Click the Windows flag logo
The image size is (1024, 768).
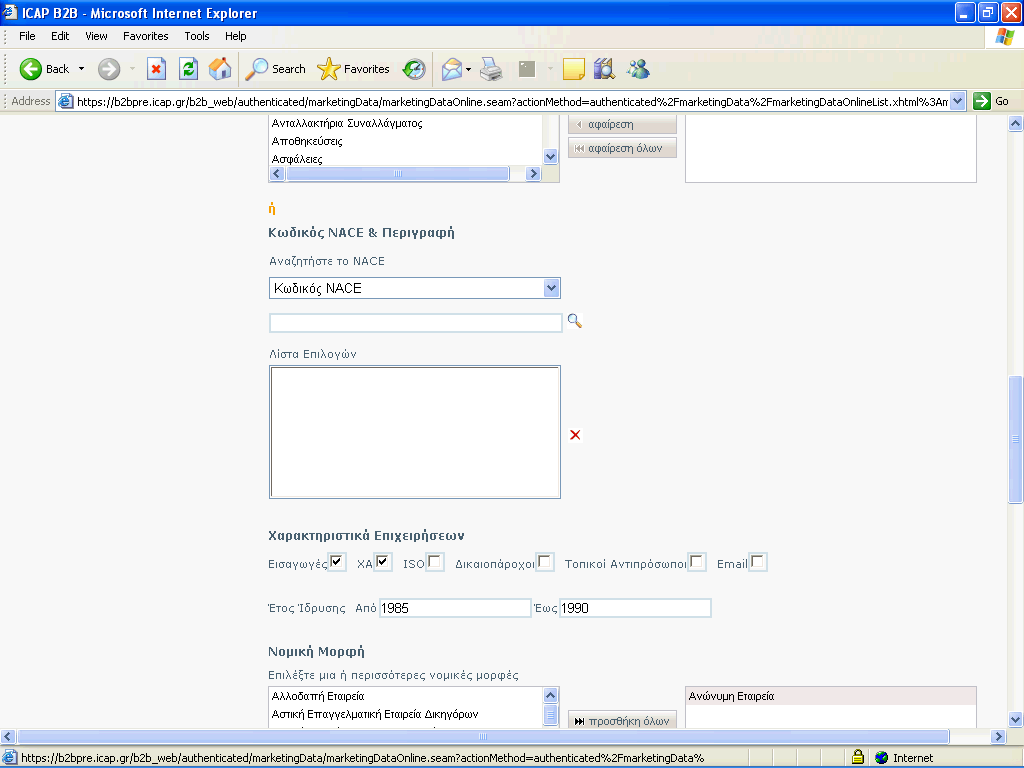pyautogui.click(x=1004, y=37)
